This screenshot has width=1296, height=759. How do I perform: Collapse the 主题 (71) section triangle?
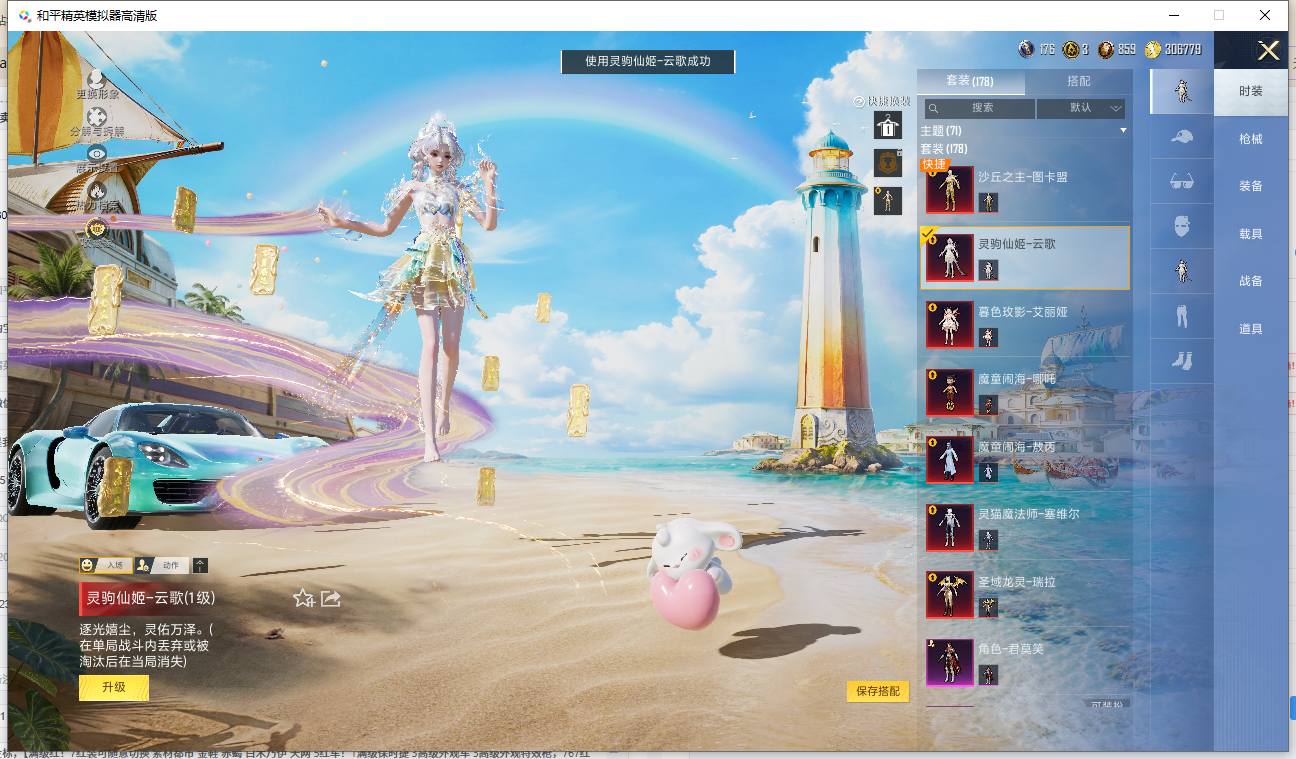(x=1123, y=131)
